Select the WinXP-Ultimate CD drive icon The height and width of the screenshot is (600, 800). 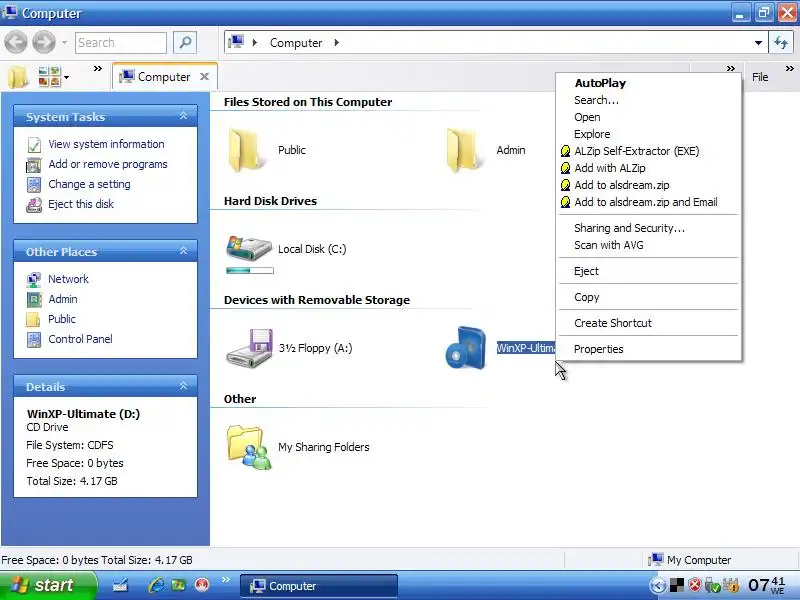click(x=465, y=348)
